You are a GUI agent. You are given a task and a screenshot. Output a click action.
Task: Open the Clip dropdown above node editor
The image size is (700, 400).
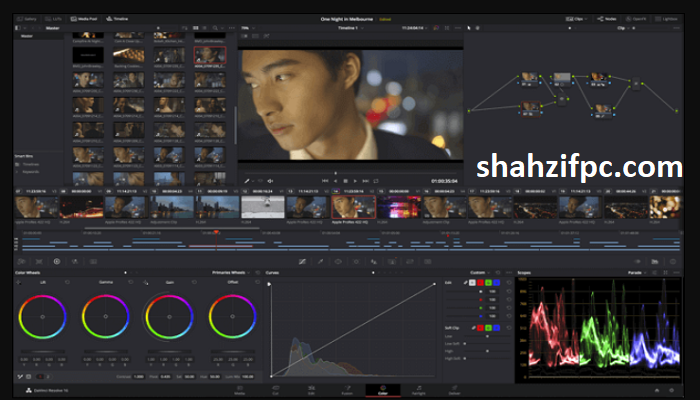tap(623, 28)
